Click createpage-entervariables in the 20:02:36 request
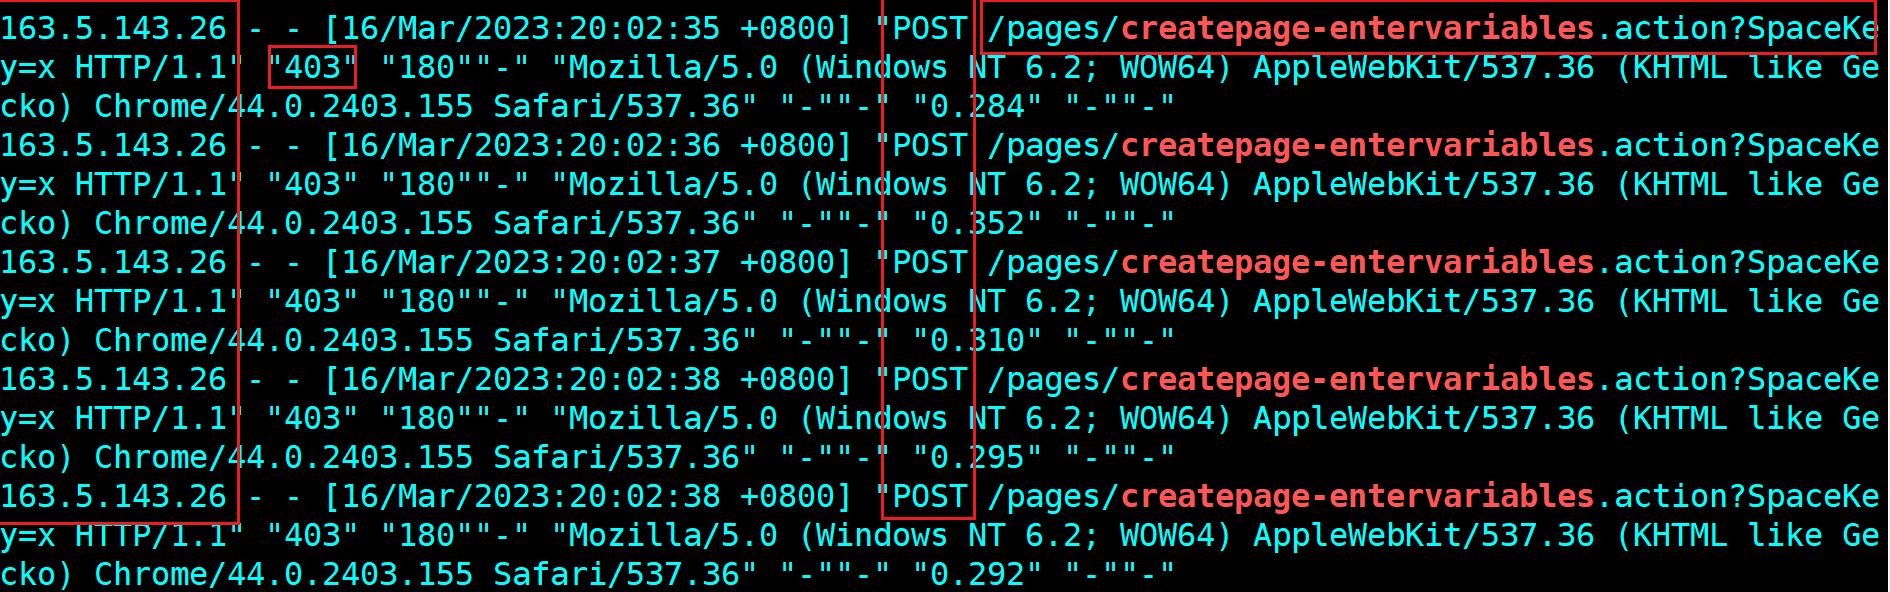Viewport: 1890px width, 592px height. (x=1358, y=147)
